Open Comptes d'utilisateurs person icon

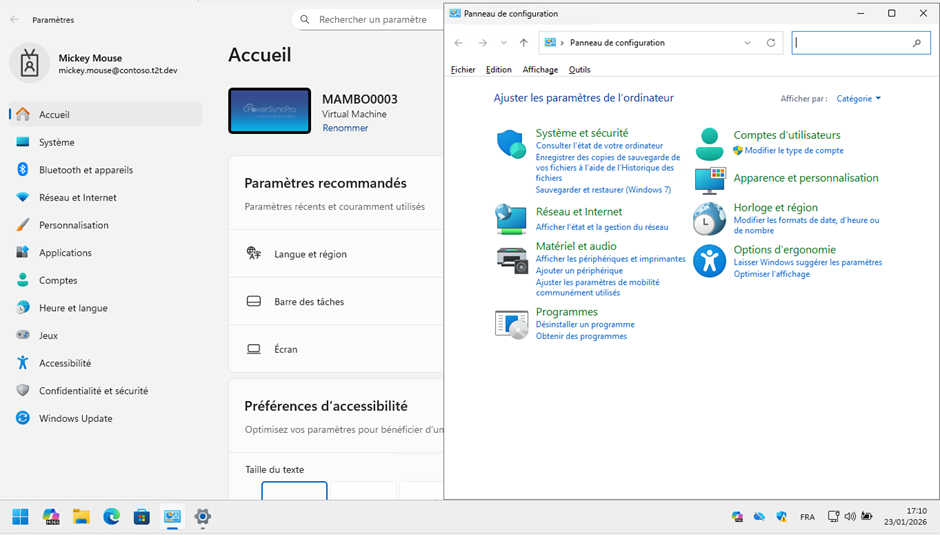[x=709, y=144]
